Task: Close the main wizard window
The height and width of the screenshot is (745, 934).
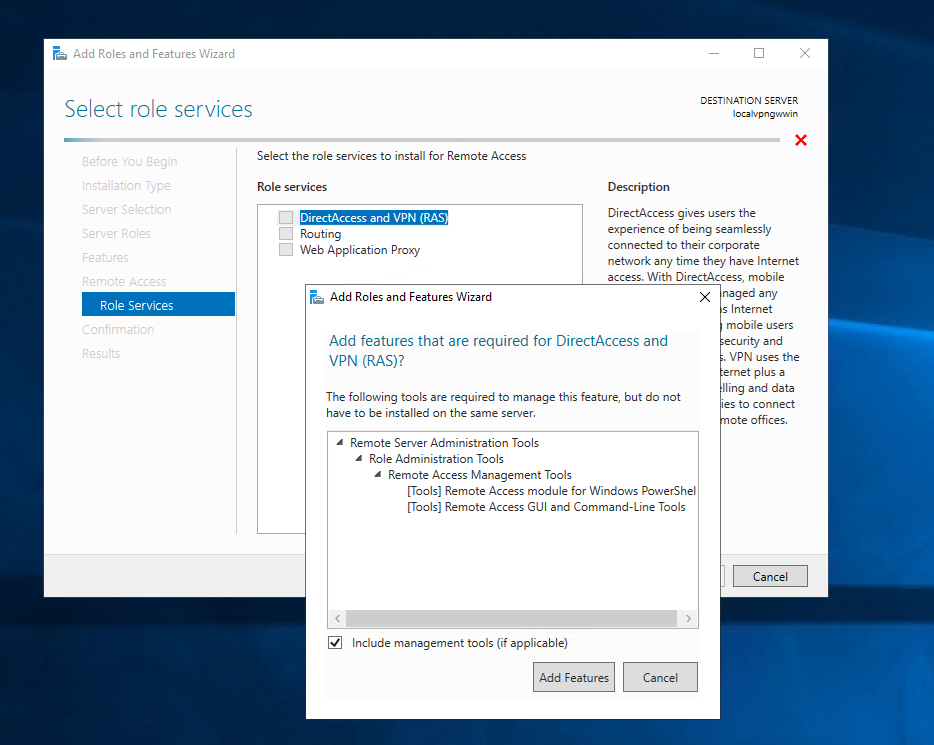Action: click(x=805, y=54)
